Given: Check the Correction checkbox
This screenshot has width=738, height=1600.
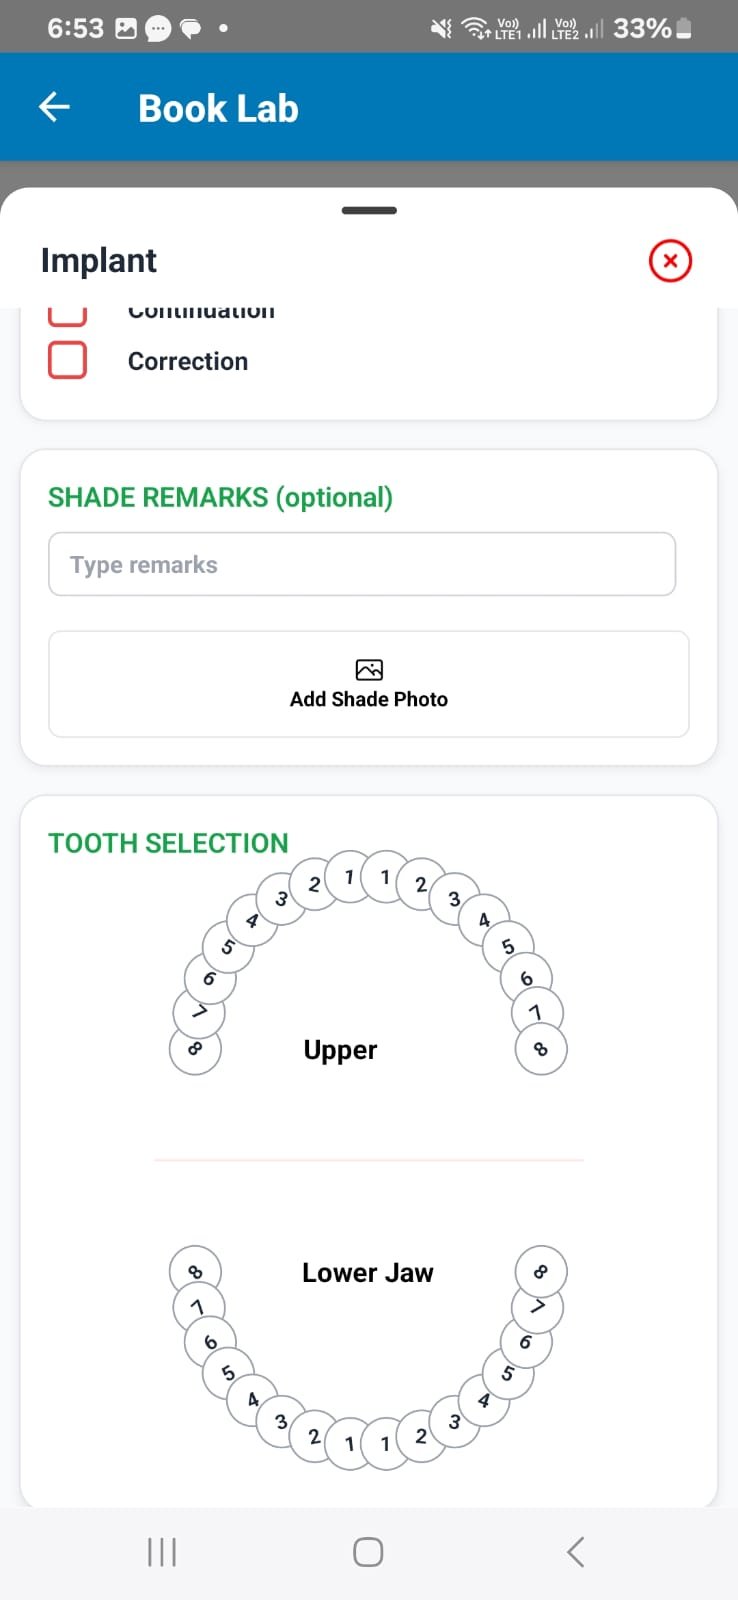Looking at the screenshot, I should point(68,360).
